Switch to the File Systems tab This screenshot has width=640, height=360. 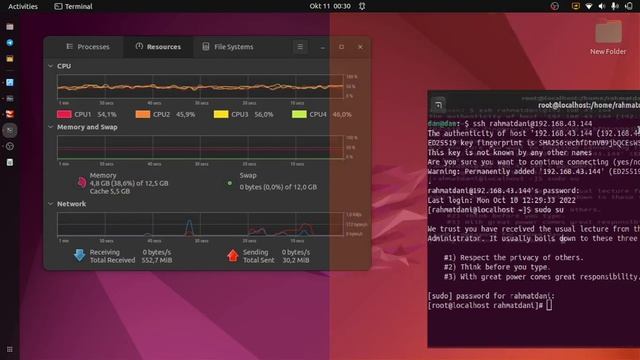click(x=228, y=47)
